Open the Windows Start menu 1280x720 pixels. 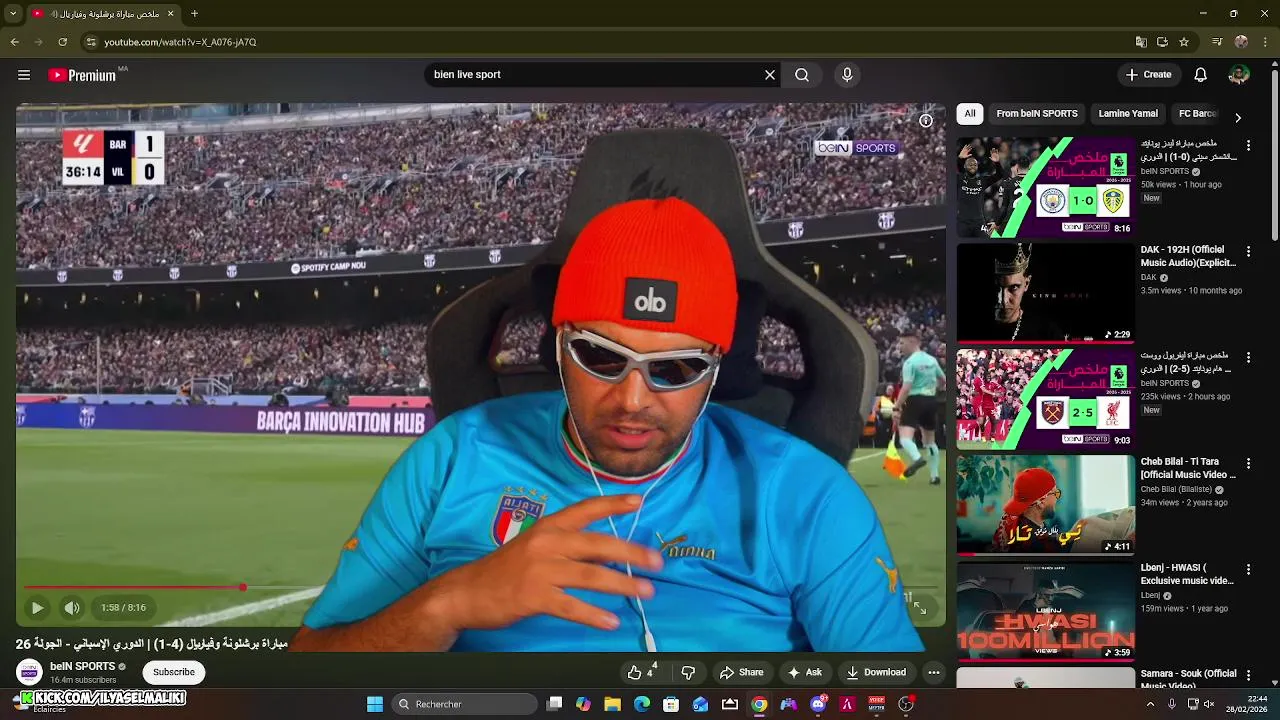[374, 704]
